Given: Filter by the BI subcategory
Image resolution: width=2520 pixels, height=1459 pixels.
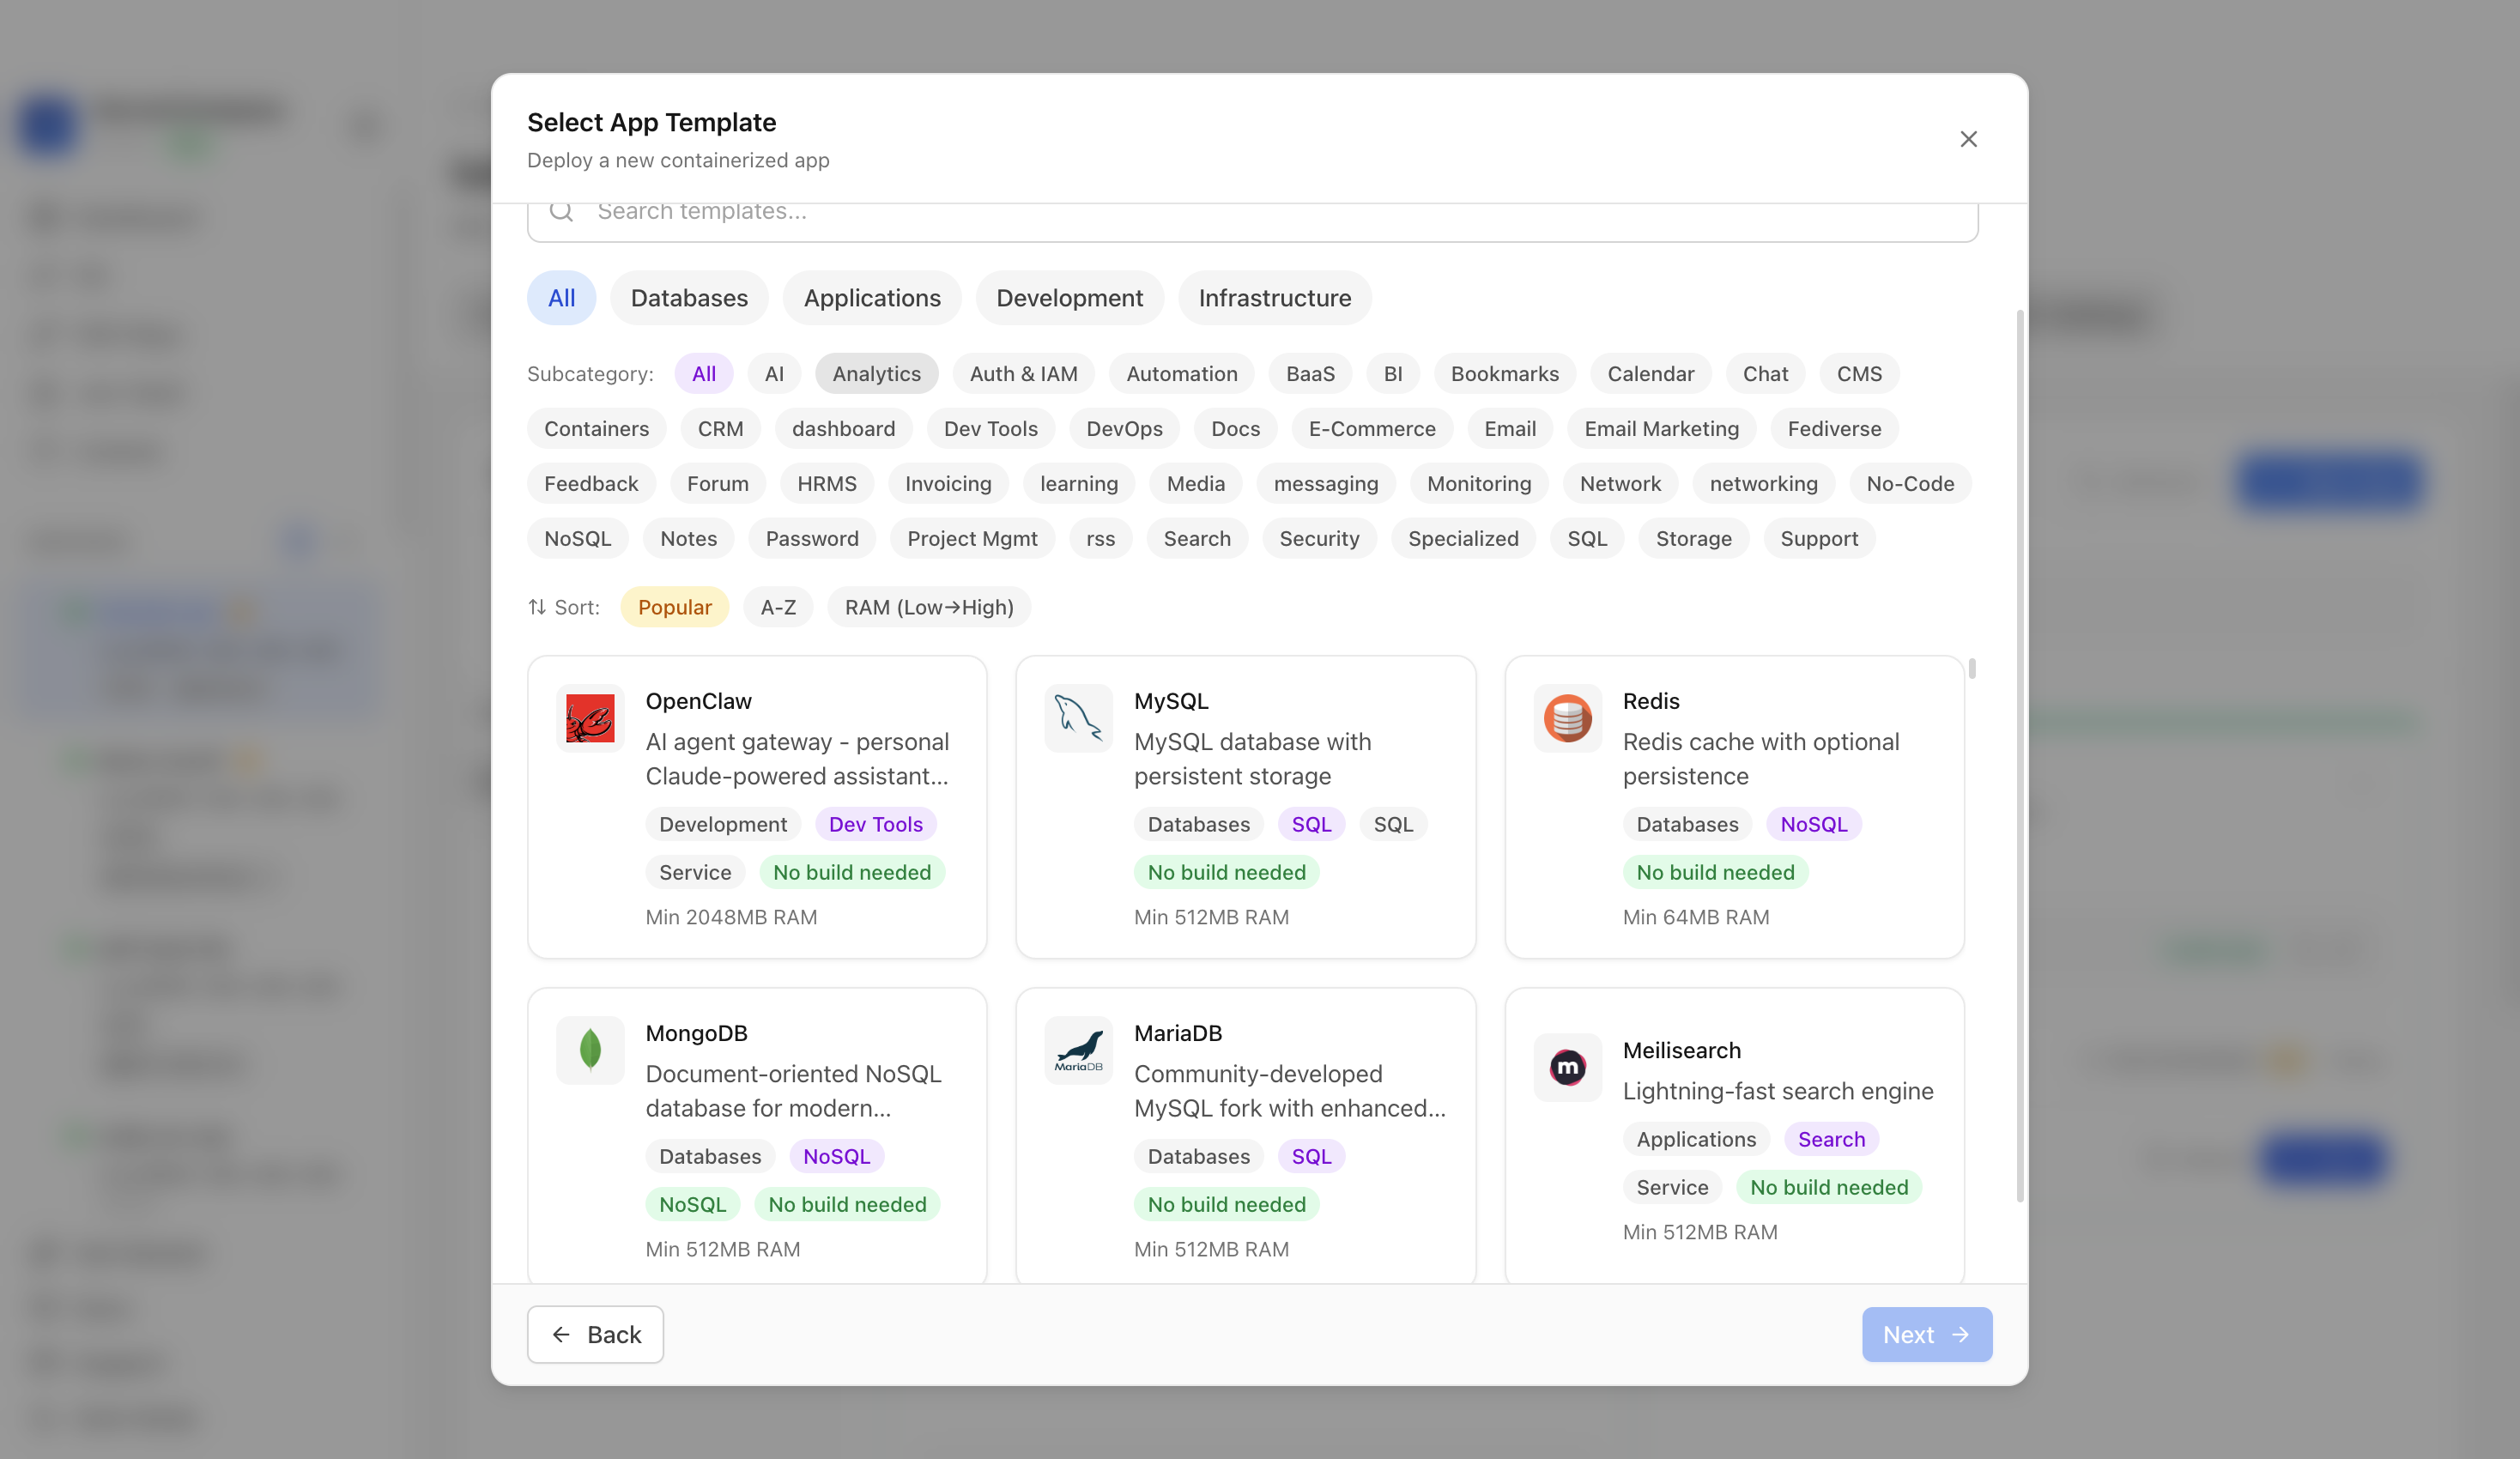Looking at the screenshot, I should click(x=1392, y=373).
